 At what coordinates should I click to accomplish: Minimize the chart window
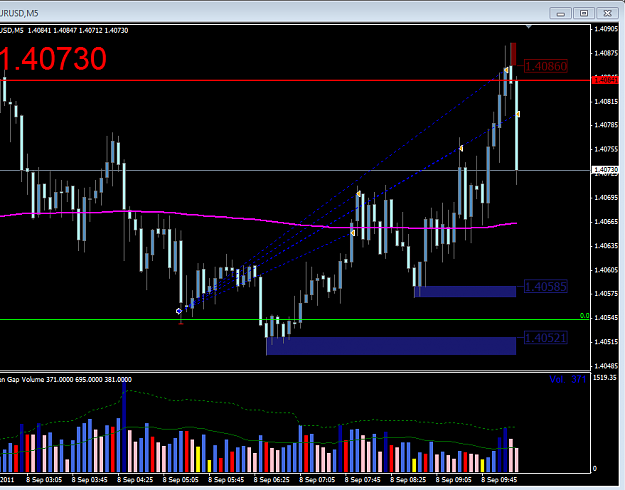[x=560, y=14]
